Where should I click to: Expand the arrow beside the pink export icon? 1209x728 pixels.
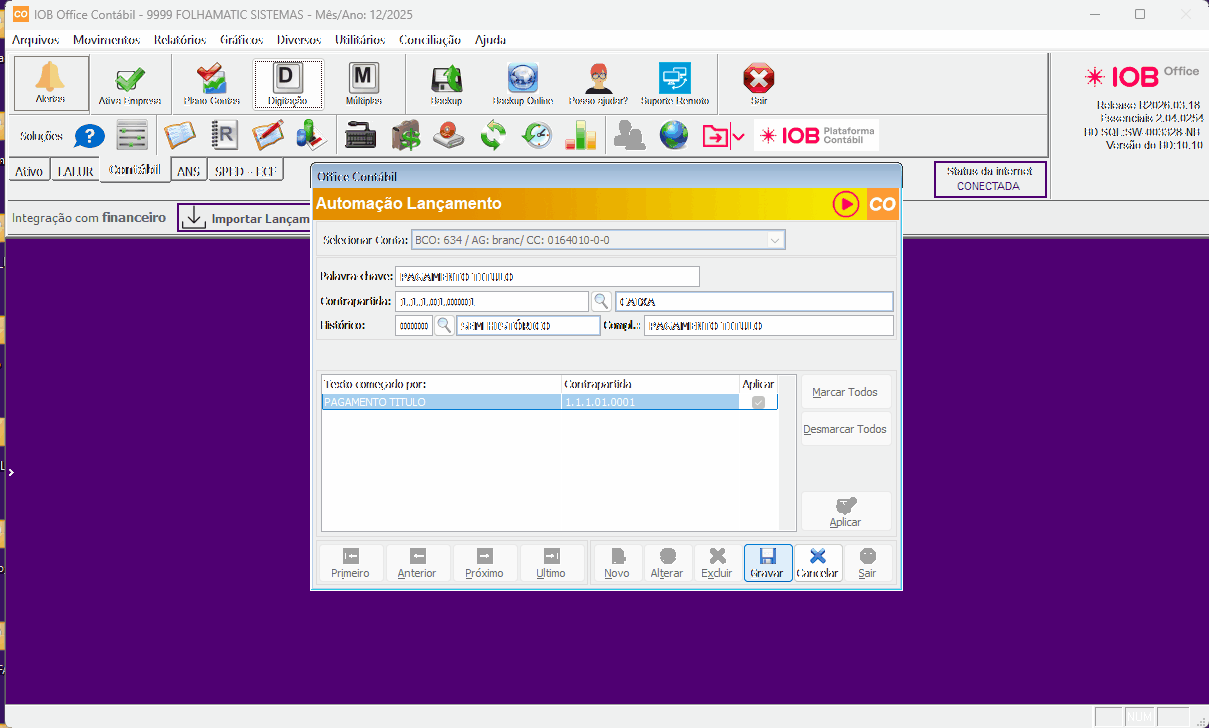pyautogui.click(x=739, y=136)
